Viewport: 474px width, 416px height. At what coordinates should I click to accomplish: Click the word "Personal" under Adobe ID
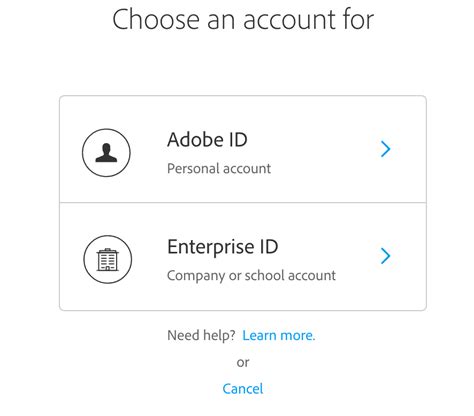point(193,169)
